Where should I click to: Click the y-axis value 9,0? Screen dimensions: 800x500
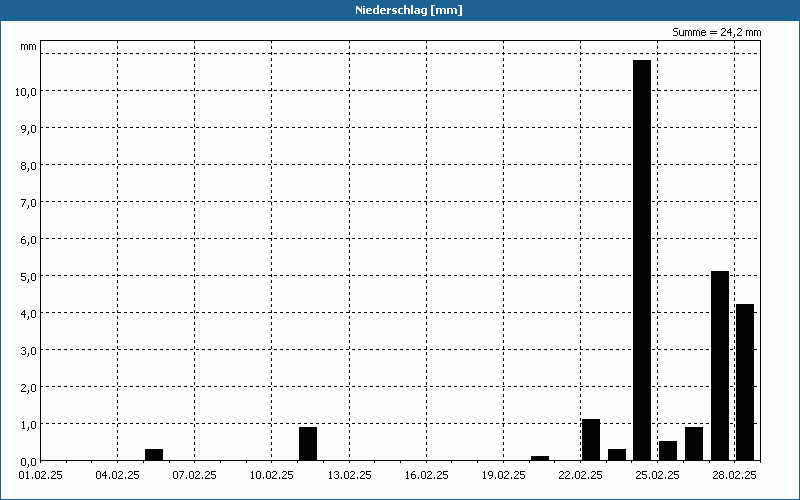click(28, 129)
